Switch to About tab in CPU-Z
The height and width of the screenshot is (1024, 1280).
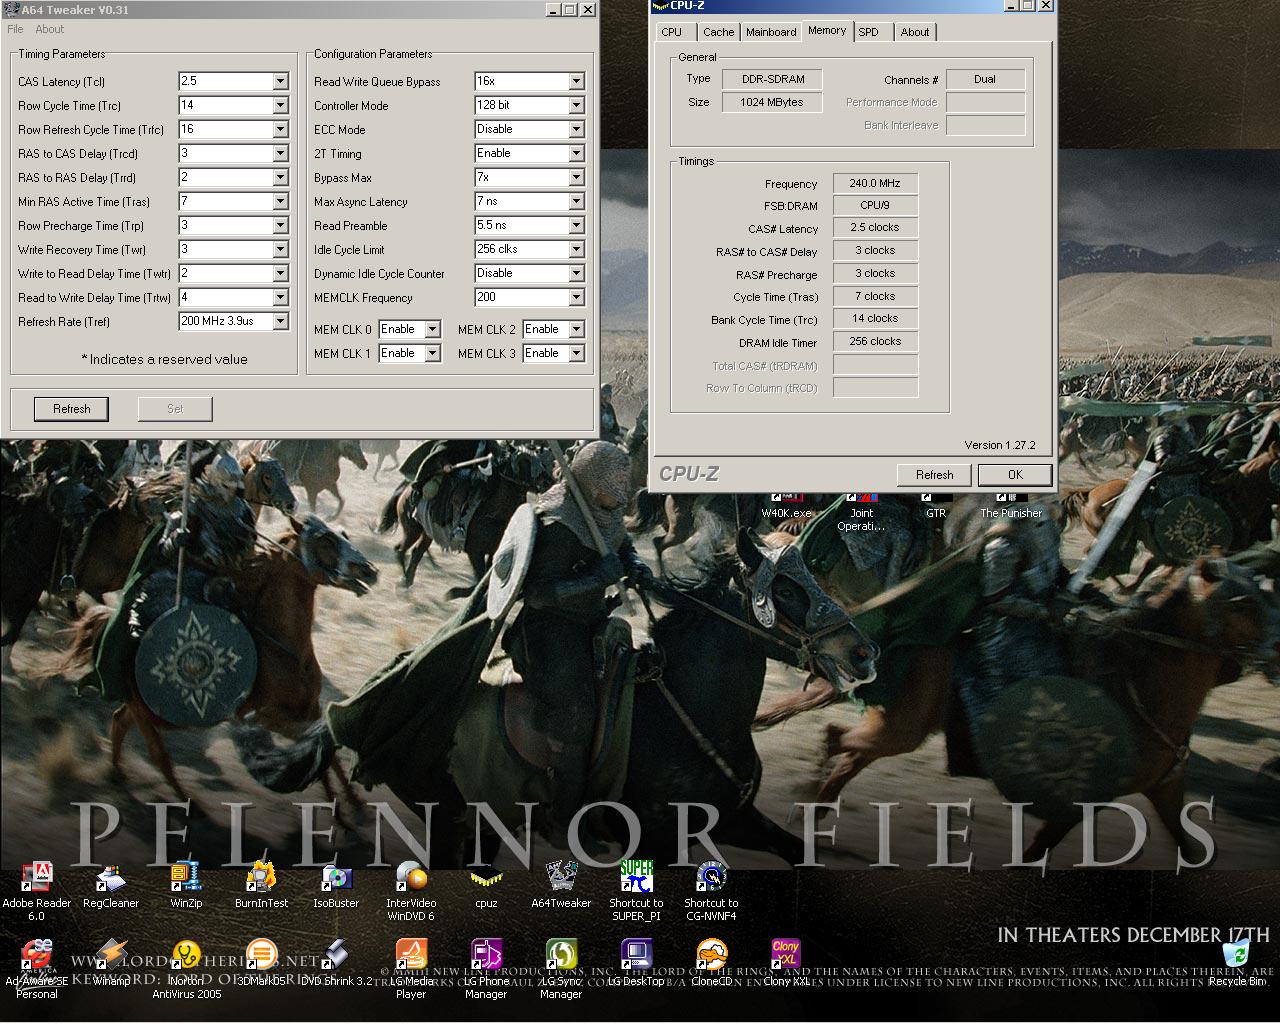click(x=914, y=32)
